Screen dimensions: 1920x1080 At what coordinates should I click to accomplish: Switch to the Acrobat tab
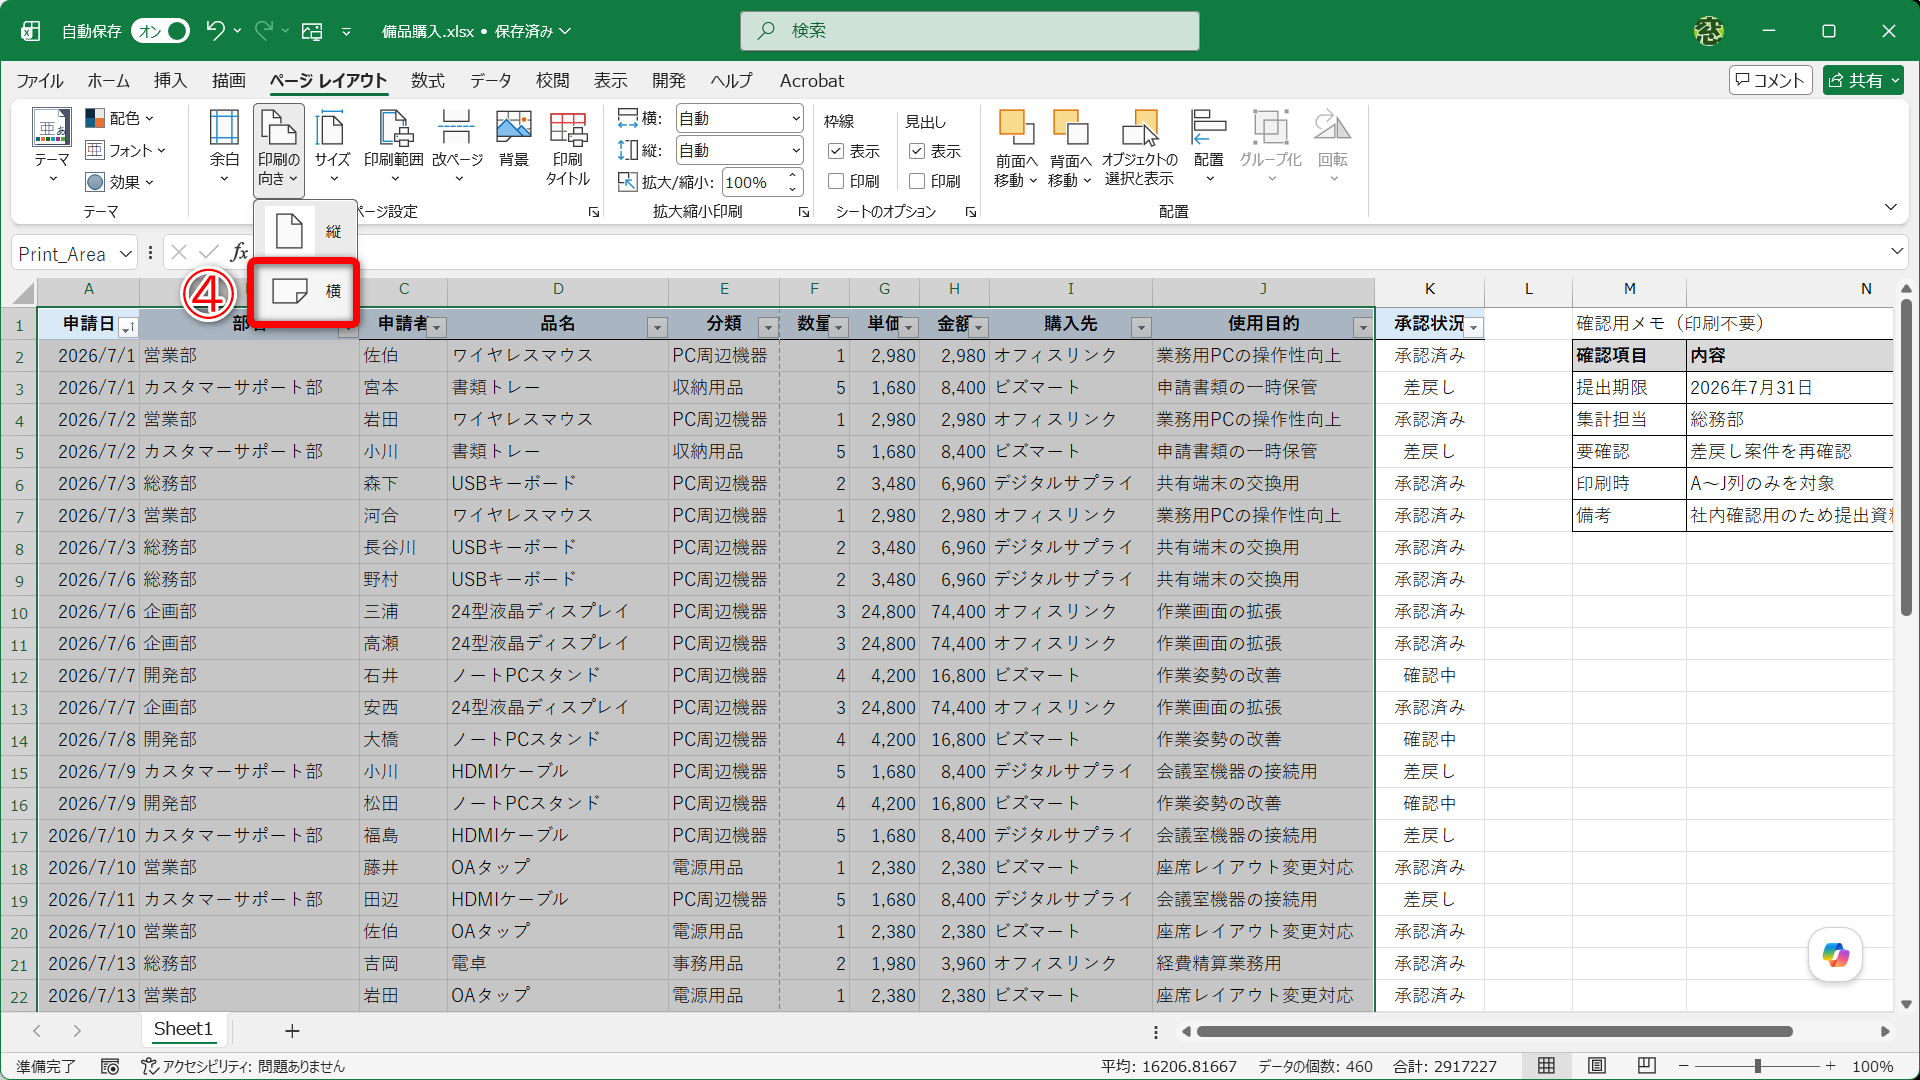pos(812,81)
